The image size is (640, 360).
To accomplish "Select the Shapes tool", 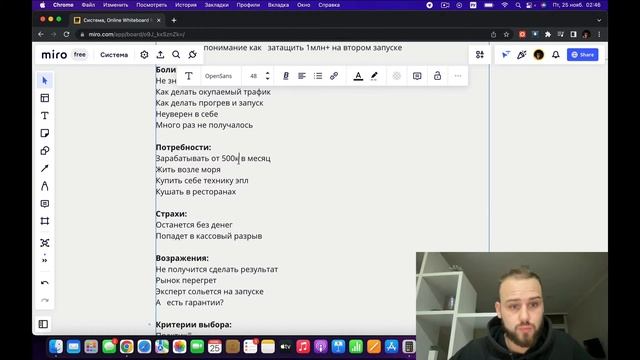I will tap(45, 151).
